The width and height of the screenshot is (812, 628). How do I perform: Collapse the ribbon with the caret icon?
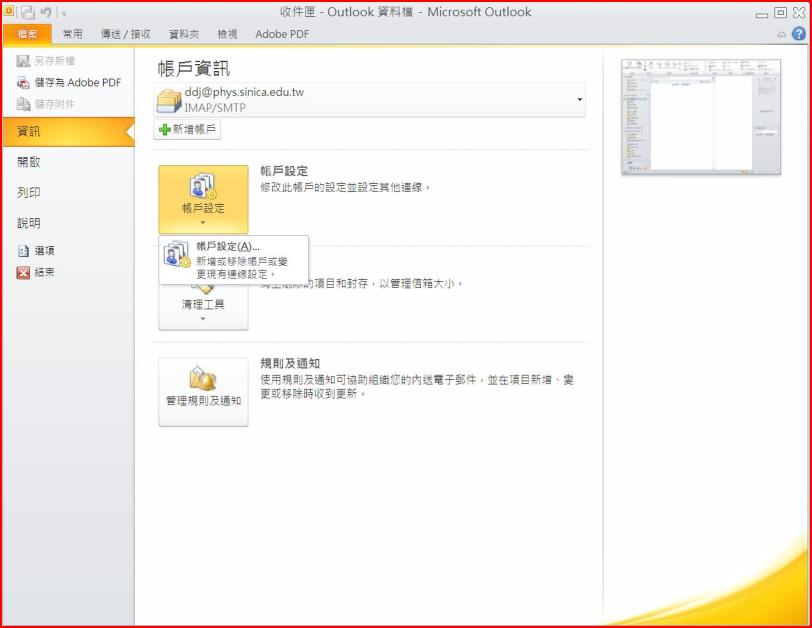point(781,35)
